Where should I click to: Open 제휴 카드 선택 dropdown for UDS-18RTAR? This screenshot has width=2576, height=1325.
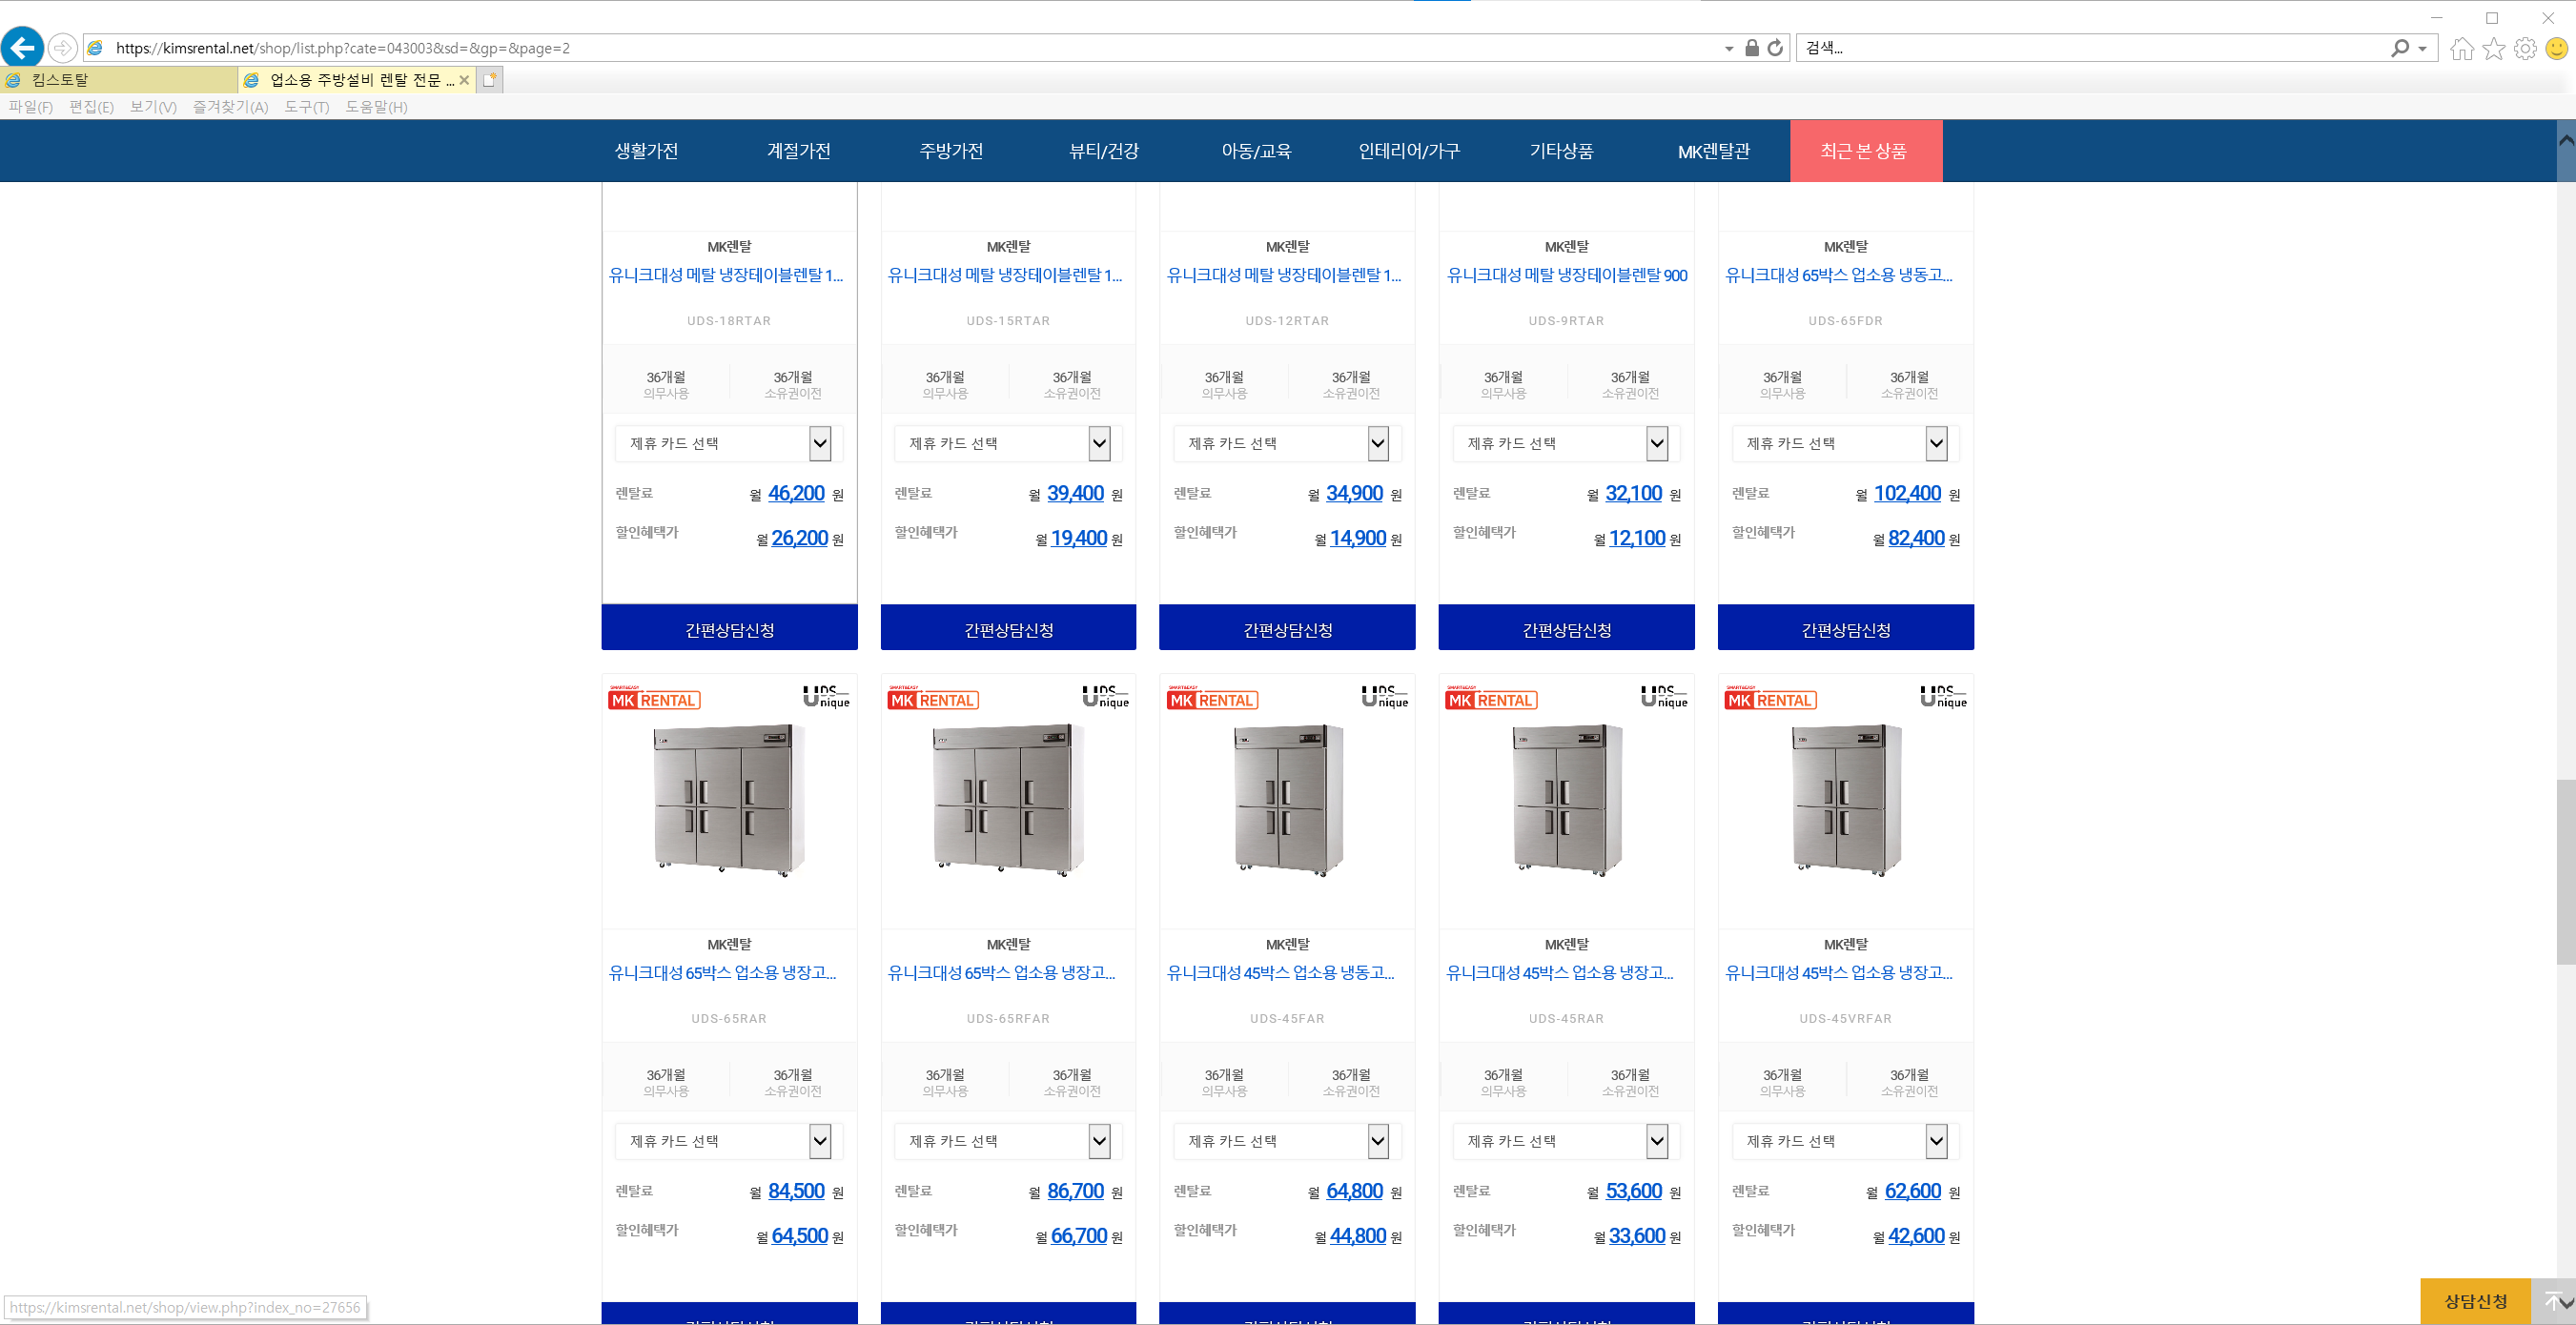click(729, 443)
